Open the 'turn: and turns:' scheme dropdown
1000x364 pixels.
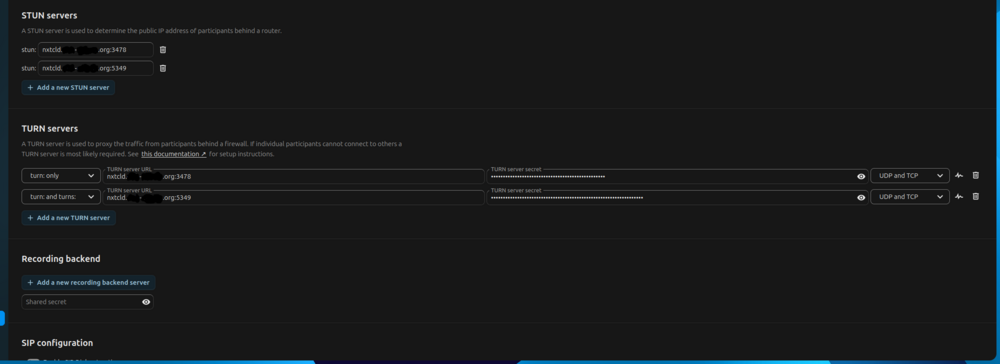pos(61,197)
